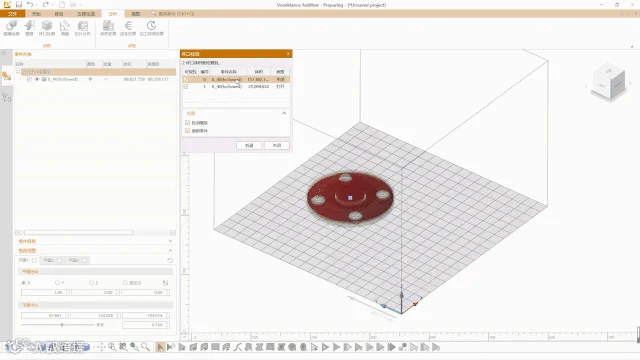Viewport: 640px width, 360px height.
Task: Switch to the last ribbon tab before search
Action: point(136,14)
